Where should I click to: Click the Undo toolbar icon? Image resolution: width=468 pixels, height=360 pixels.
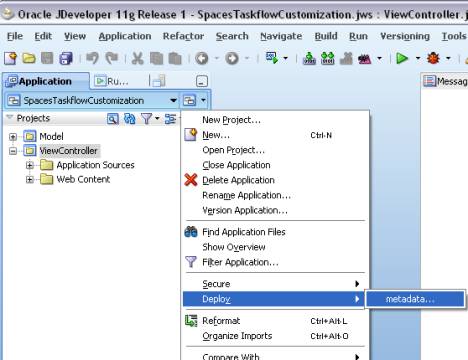pyautogui.click(x=92, y=59)
